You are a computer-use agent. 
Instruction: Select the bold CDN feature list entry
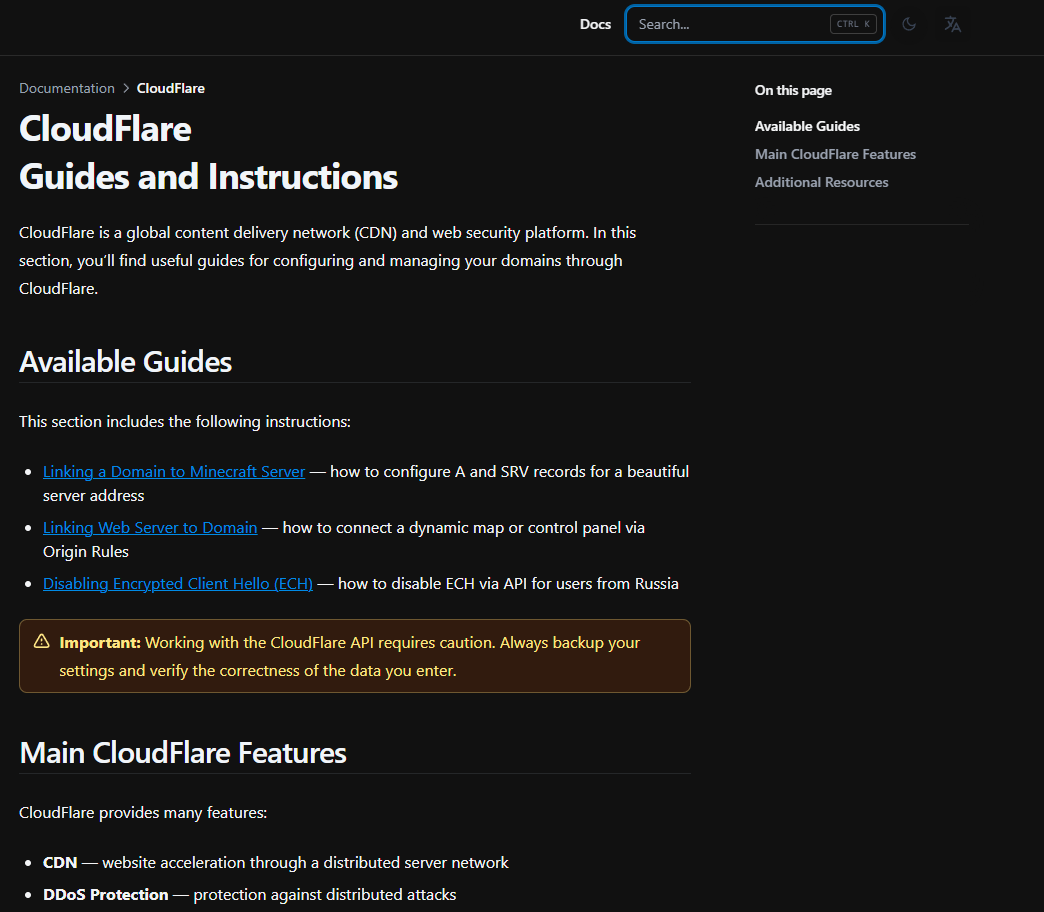pyautogui.click(x=60, y=862)
